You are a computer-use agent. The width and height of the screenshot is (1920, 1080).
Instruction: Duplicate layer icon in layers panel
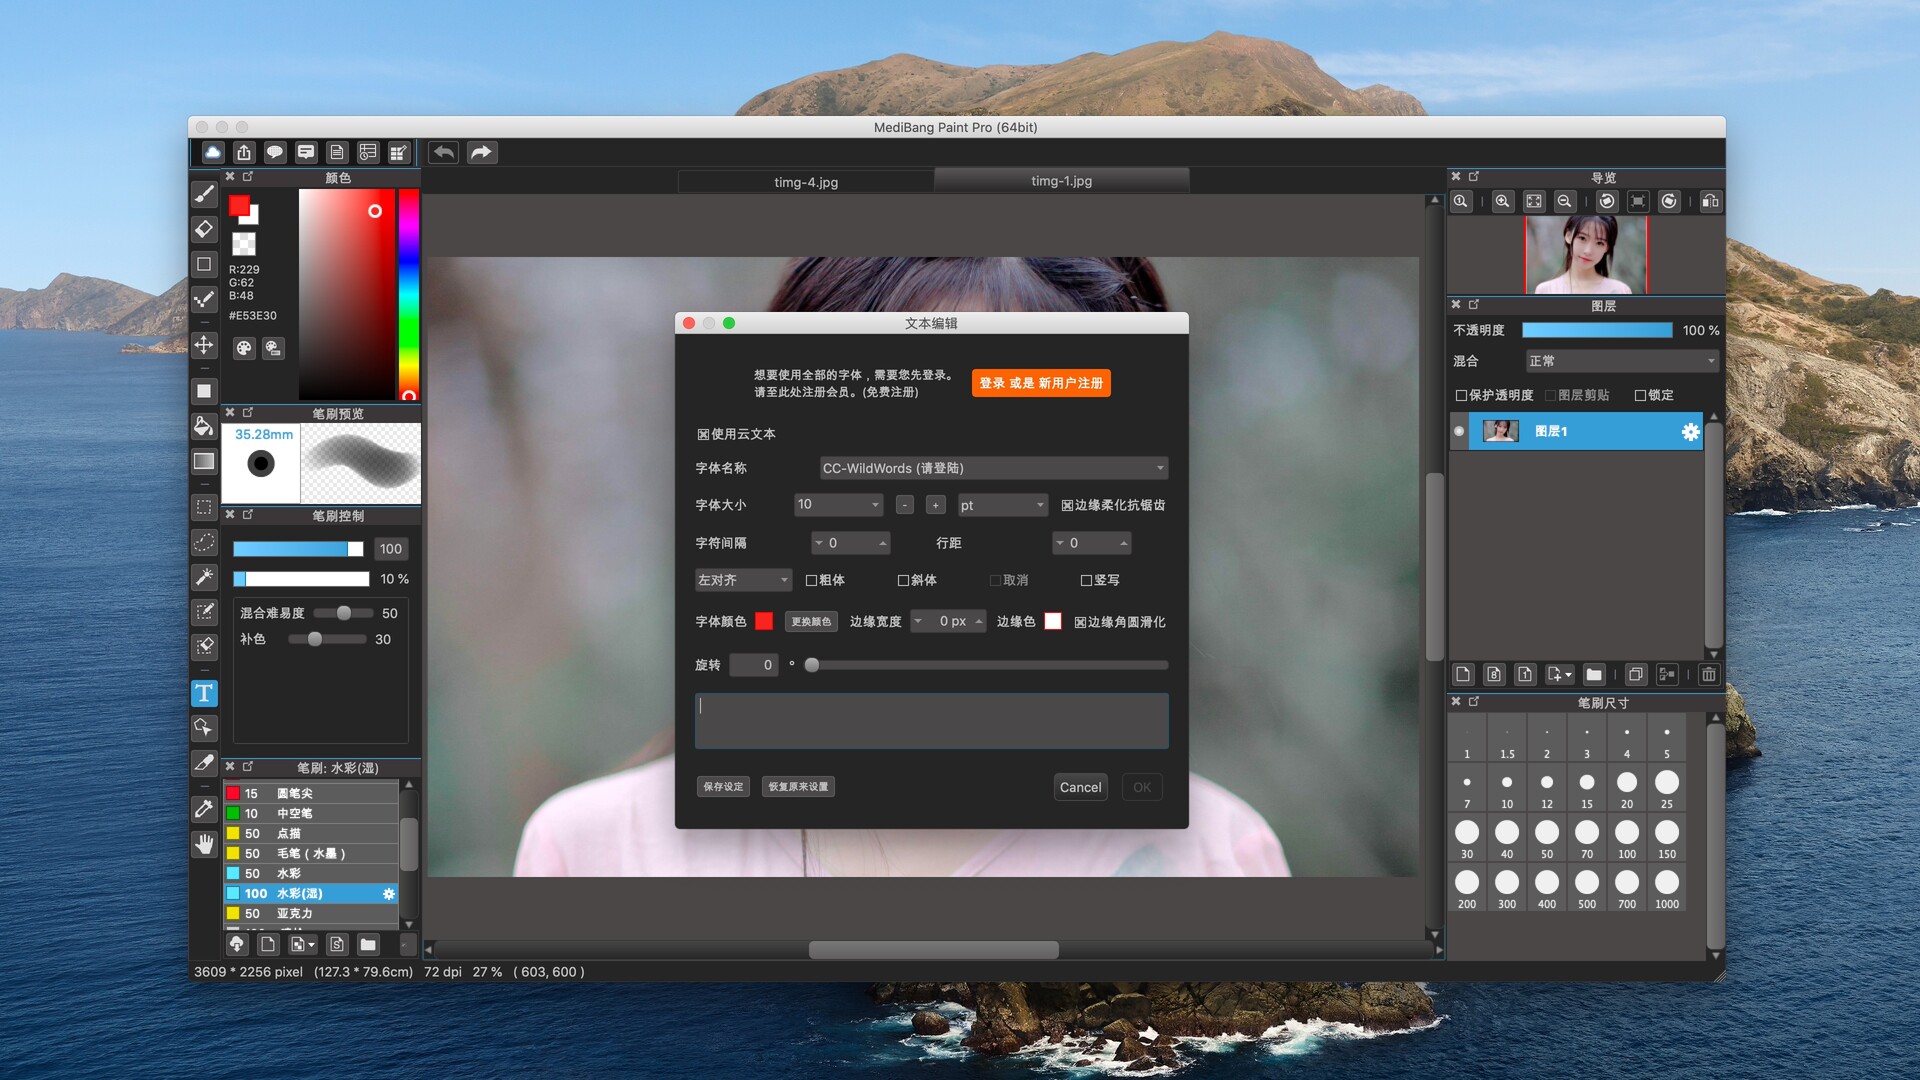1635,674
